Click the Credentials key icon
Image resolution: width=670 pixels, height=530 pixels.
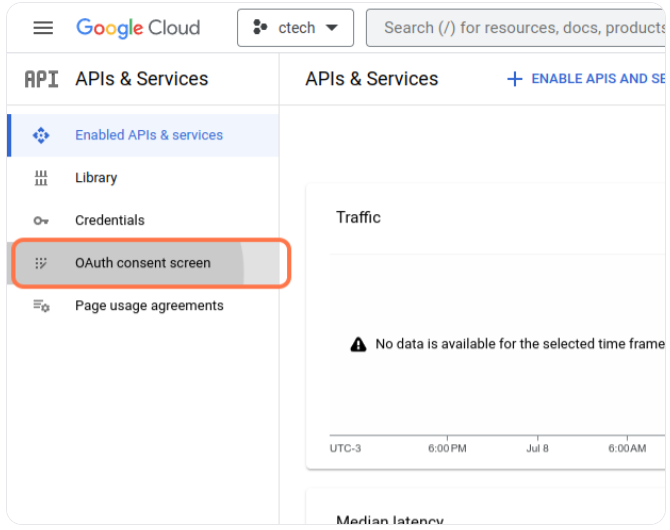(41, 221)
